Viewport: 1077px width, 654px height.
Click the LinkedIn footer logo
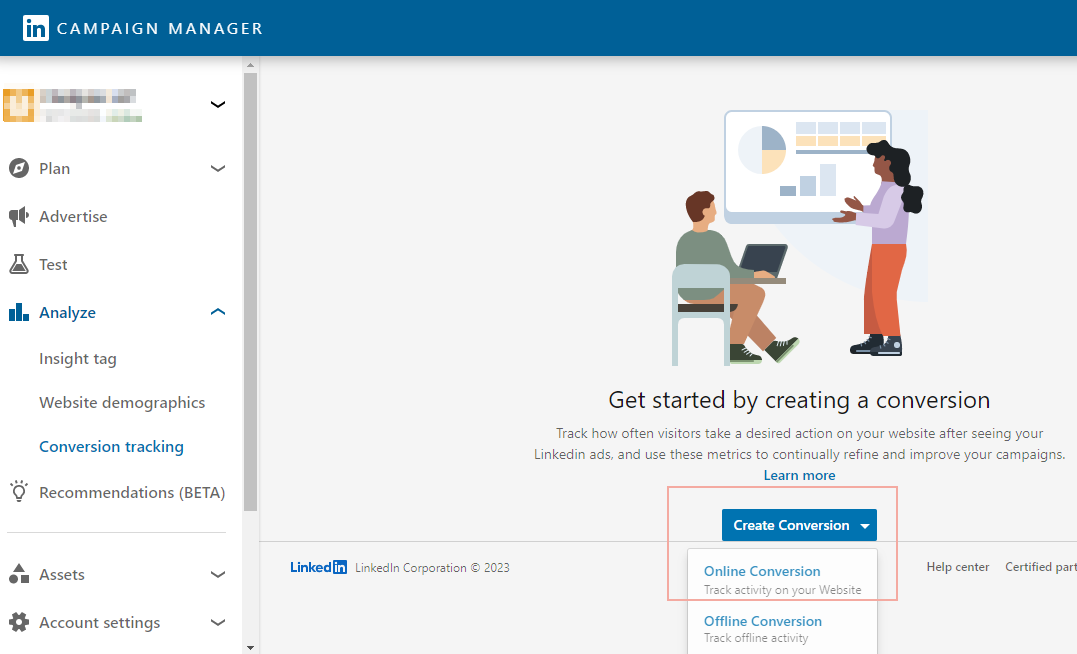coord(318,567)
